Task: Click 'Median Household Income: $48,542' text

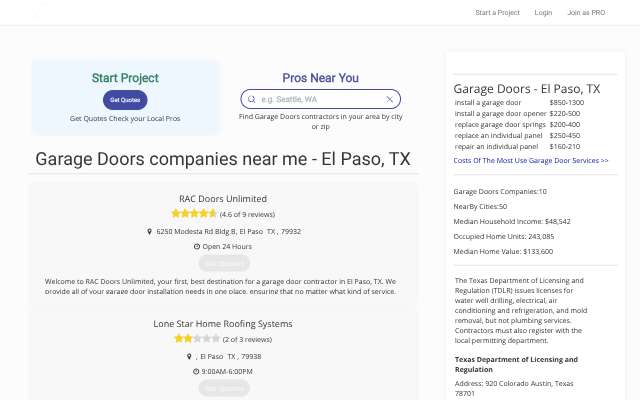Action: pos(512,221)
